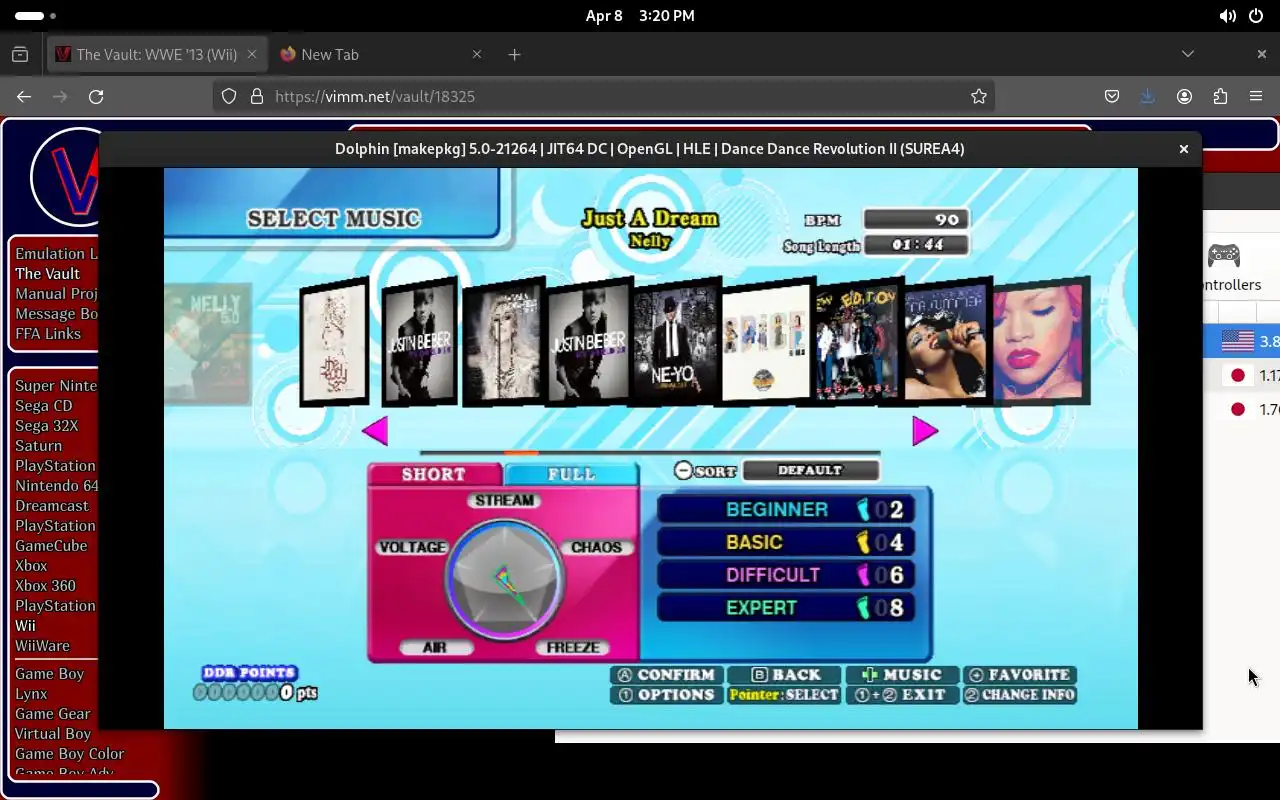The width and height of the screenshot is (1280, 800).
Task: Click the controllers gamepad icon behind Dolphin
Action: [x=1224, y=255]
